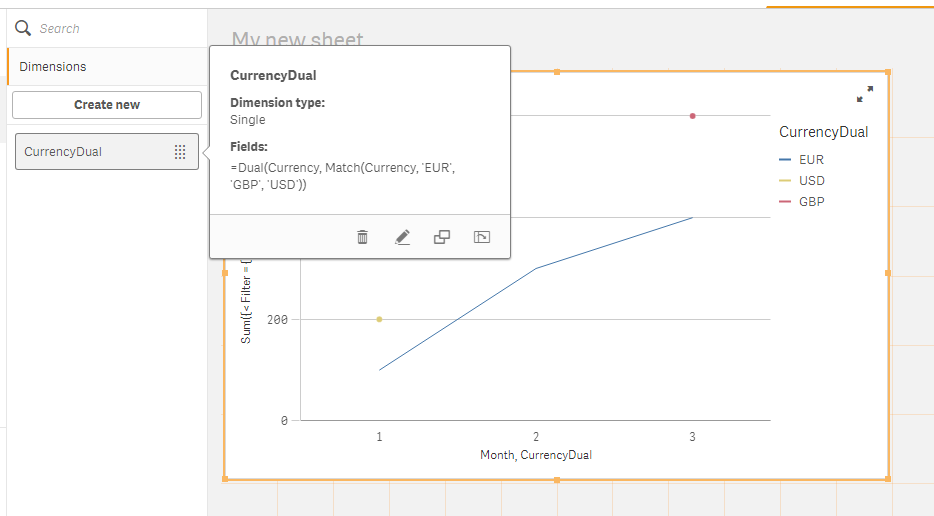Click the y-axis Sum expression label
Viewport: 934px width, 516px height.
tap(246, 301)
